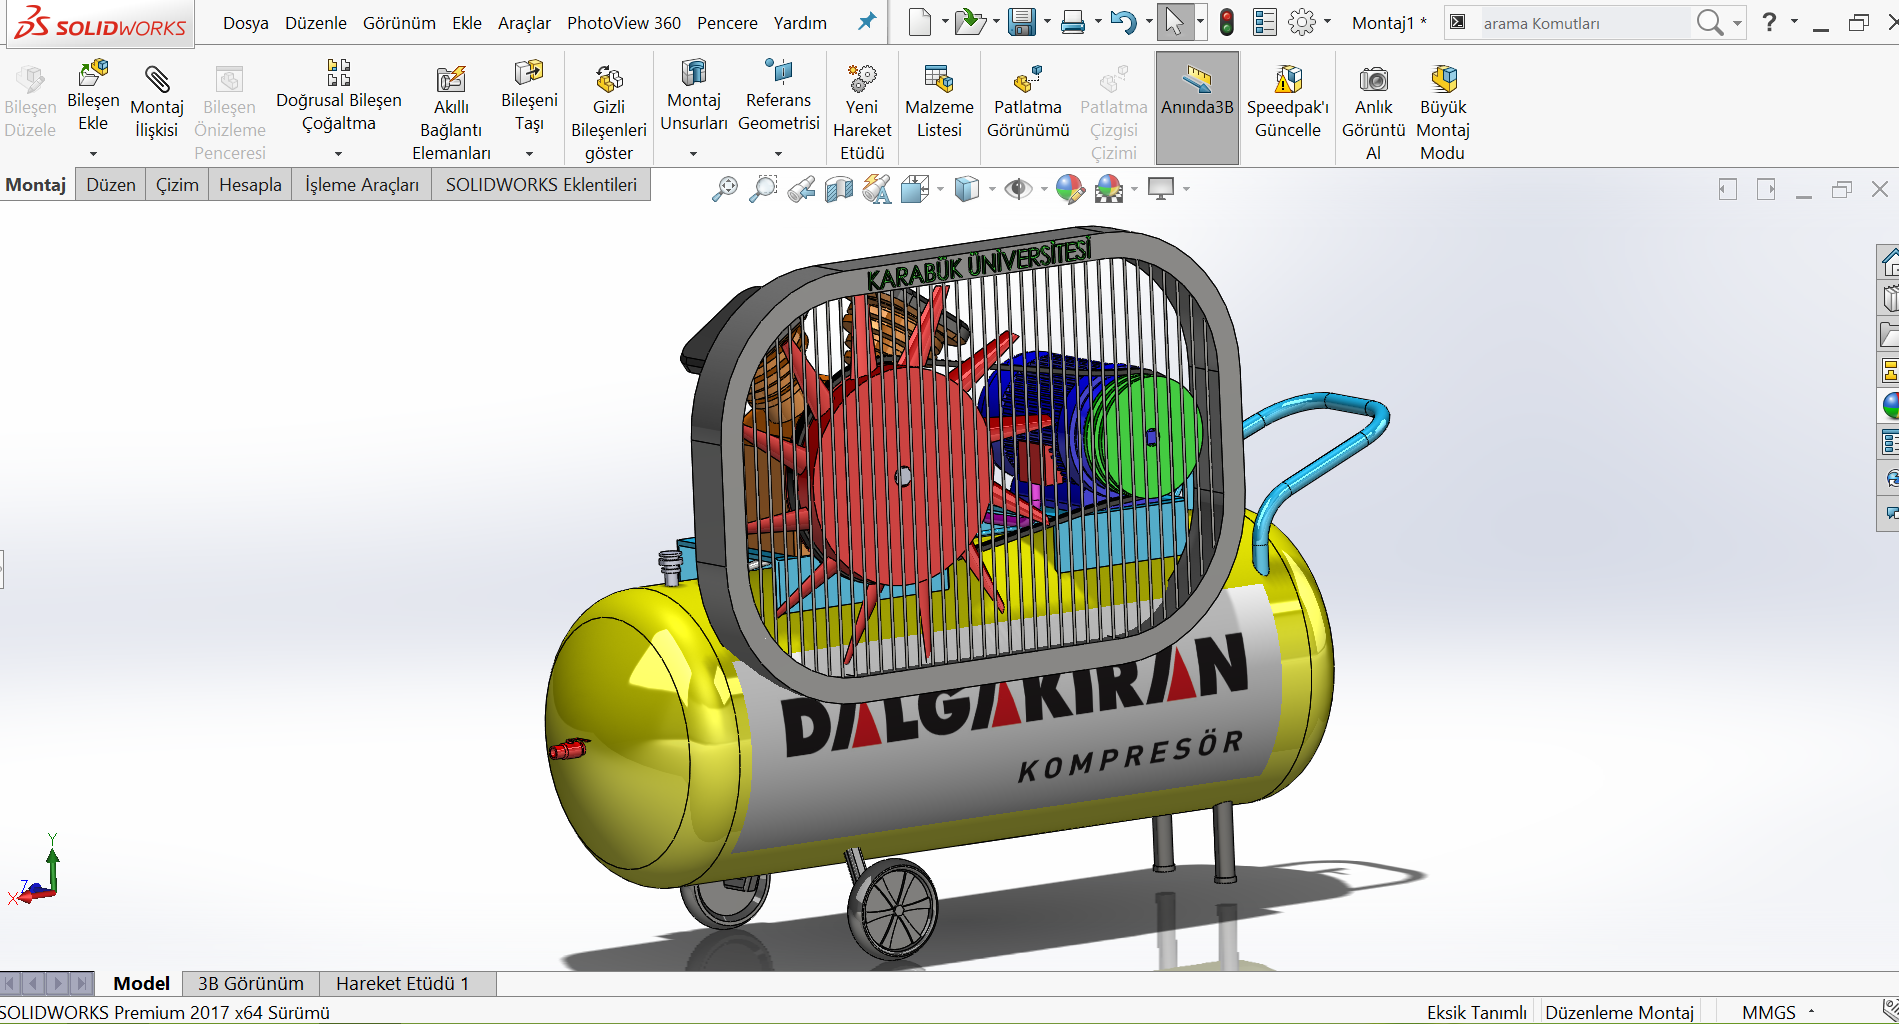Image resolution: width=1899 pixels, height=1024 pixels.
Task: Click the Bileşeni Taşı icon
Action: pyautogui.click(x=529, y=72)
